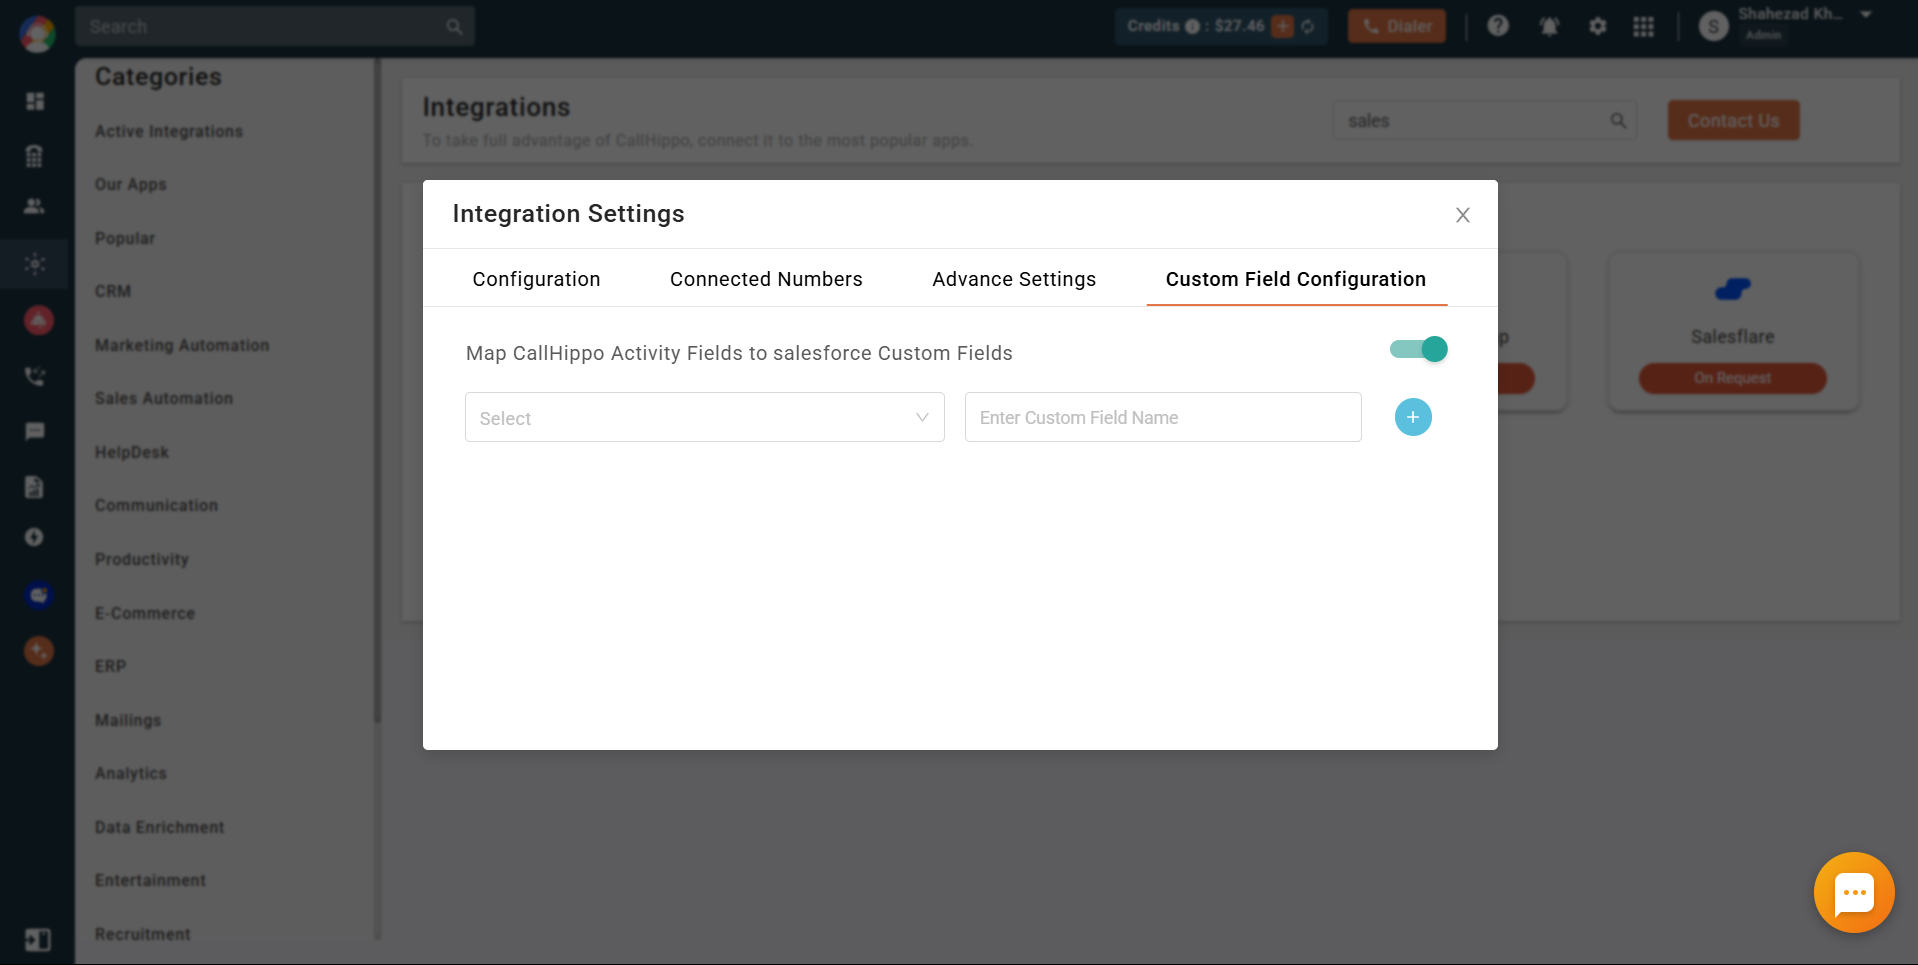The image size is (1918, 965).
Task: Select Entertainment category
Action: tap(150, 880)
